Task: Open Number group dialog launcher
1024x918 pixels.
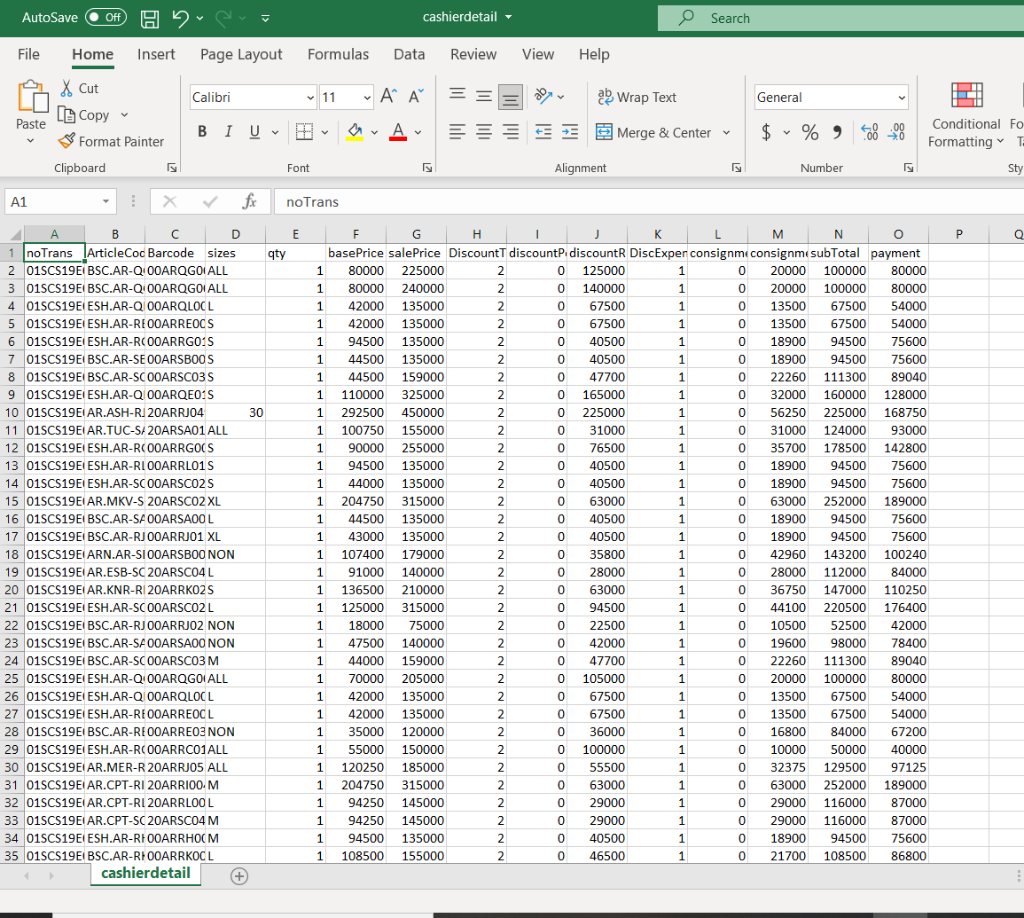Action: [x=908, y=168]
